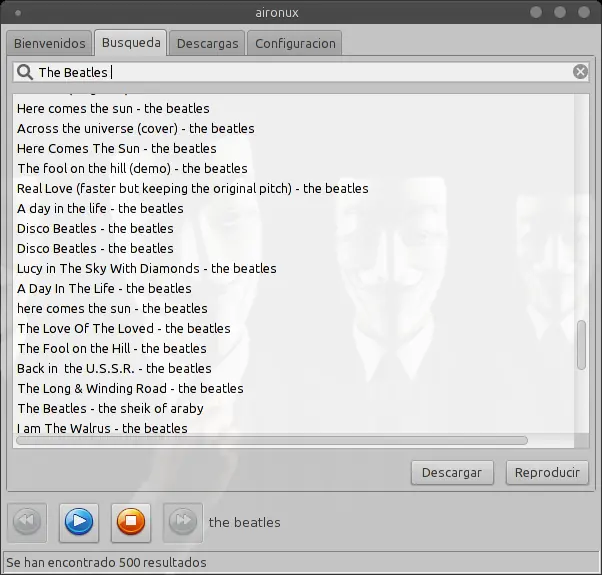Select the Busqueda tab

click(x=131, y=43)
